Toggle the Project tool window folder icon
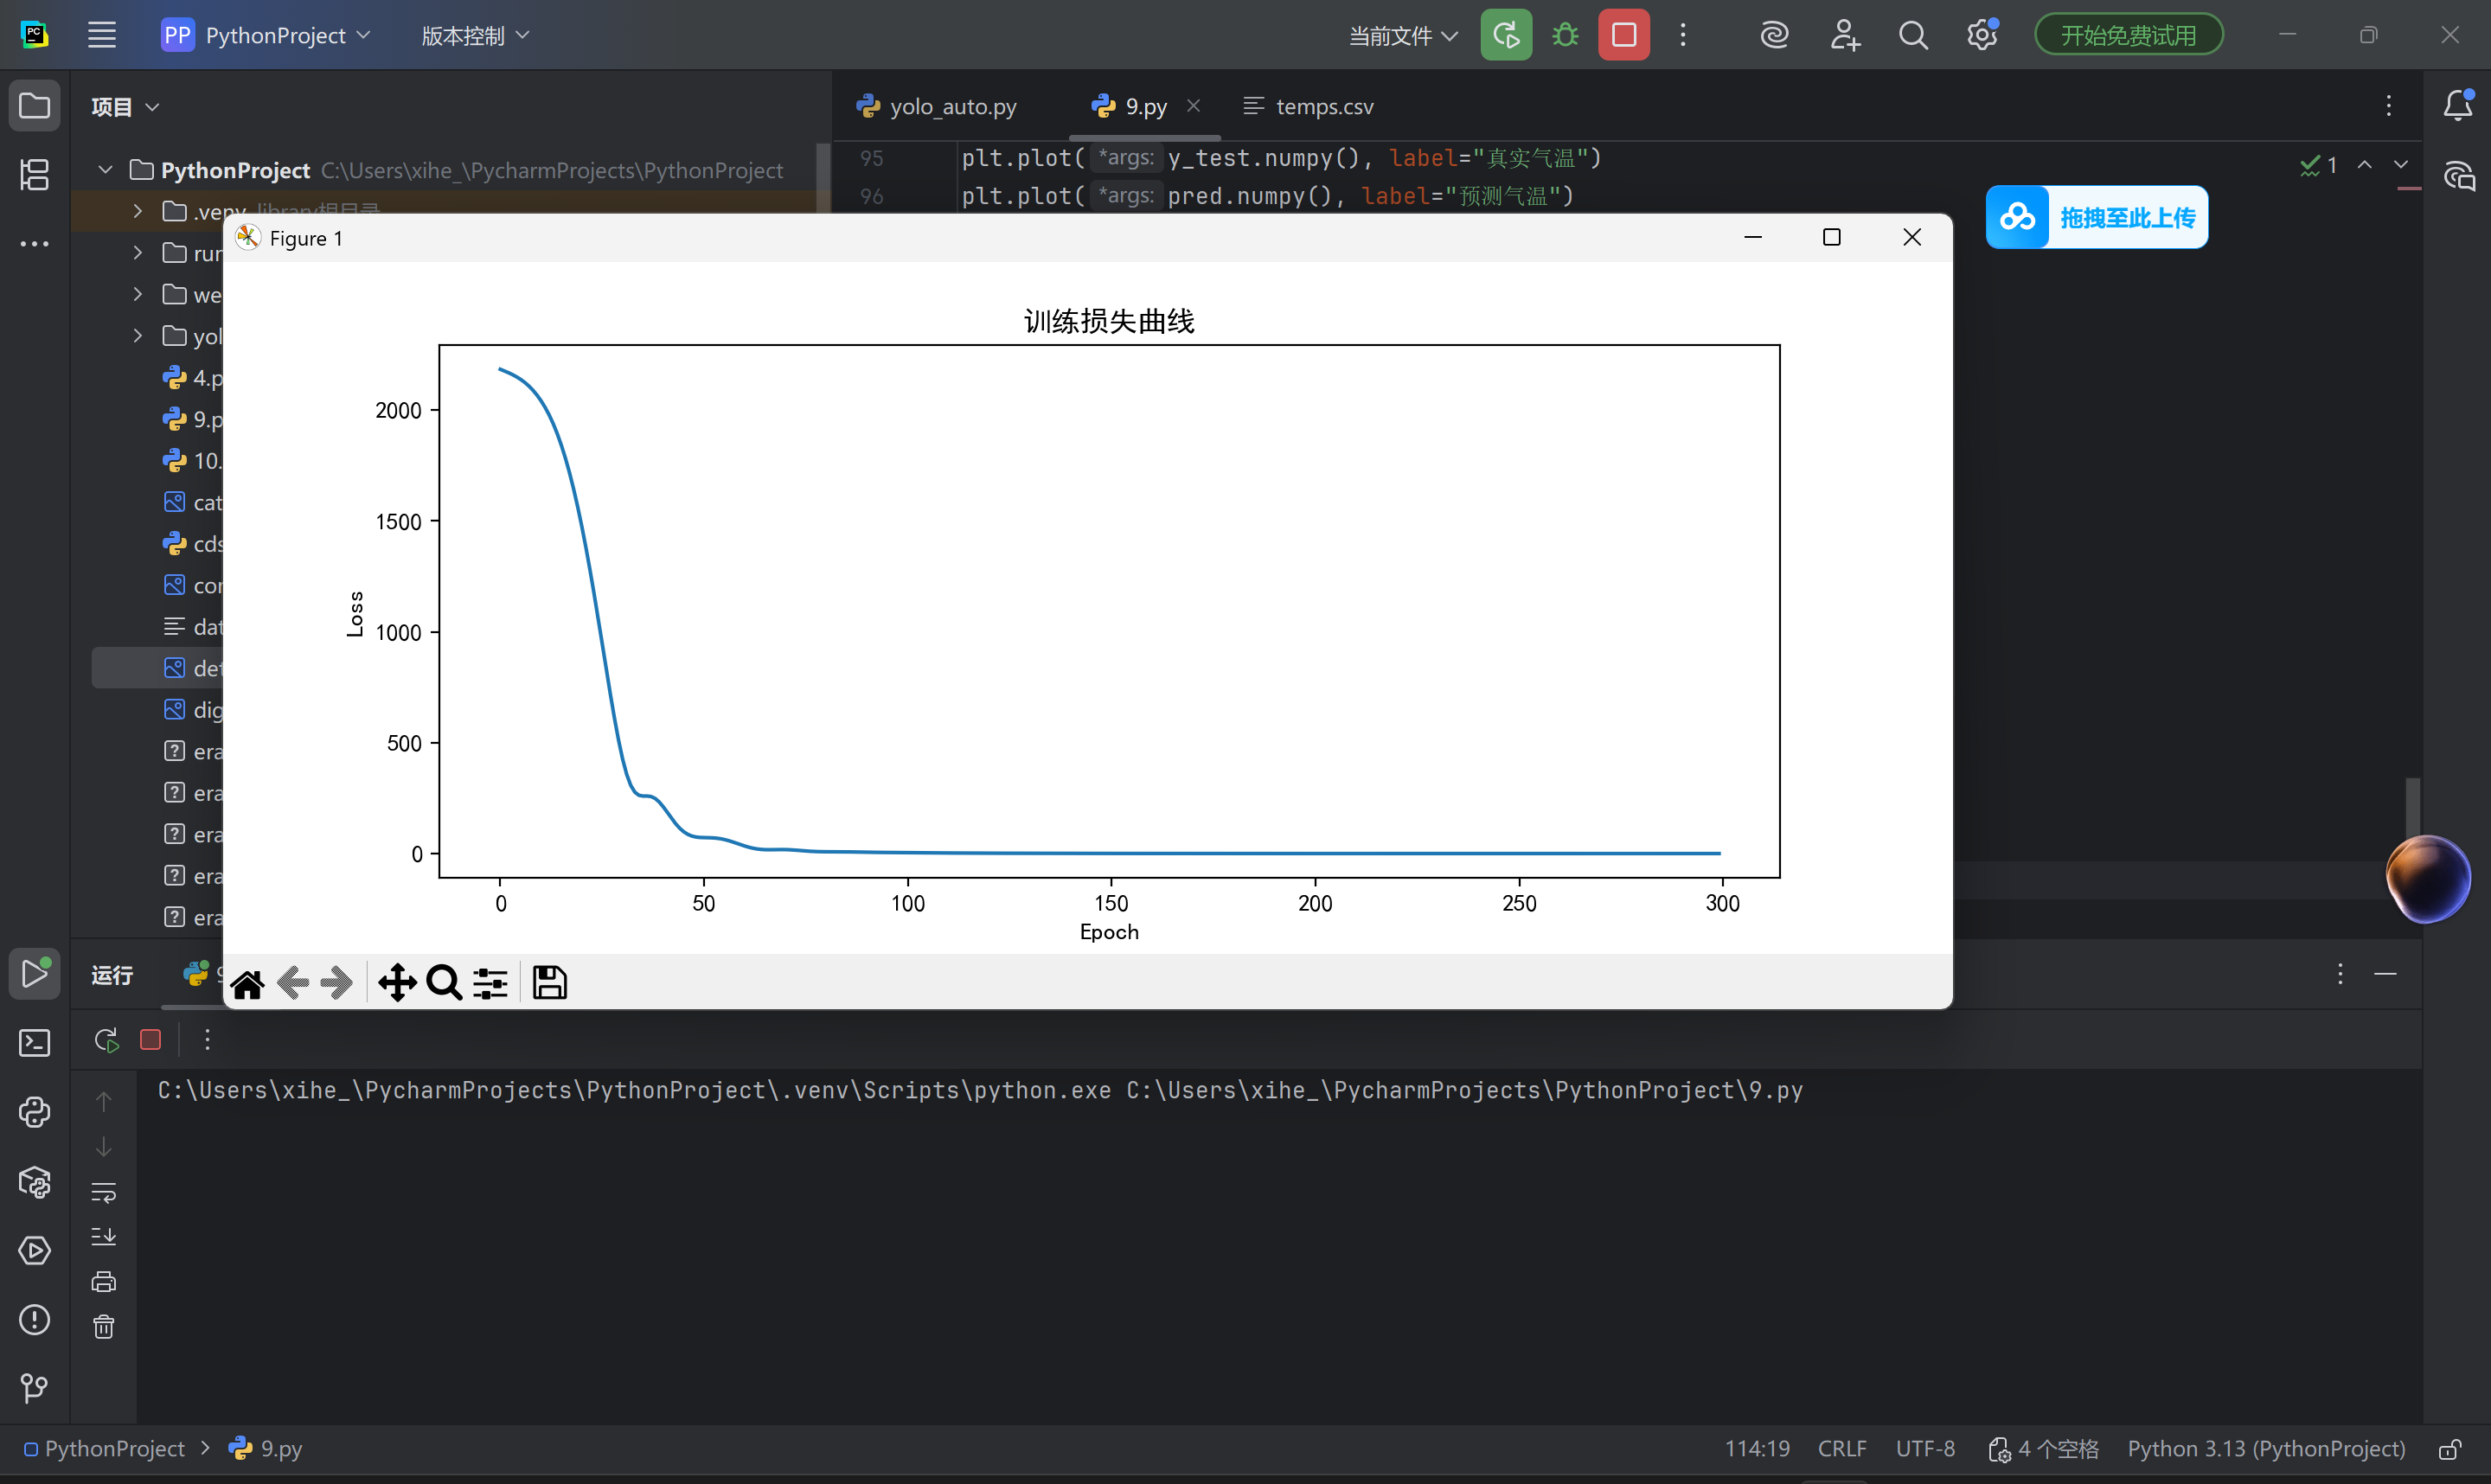Image resolution: width=2491 pixels, height=1484 pixels. click(x=35, y=106)
